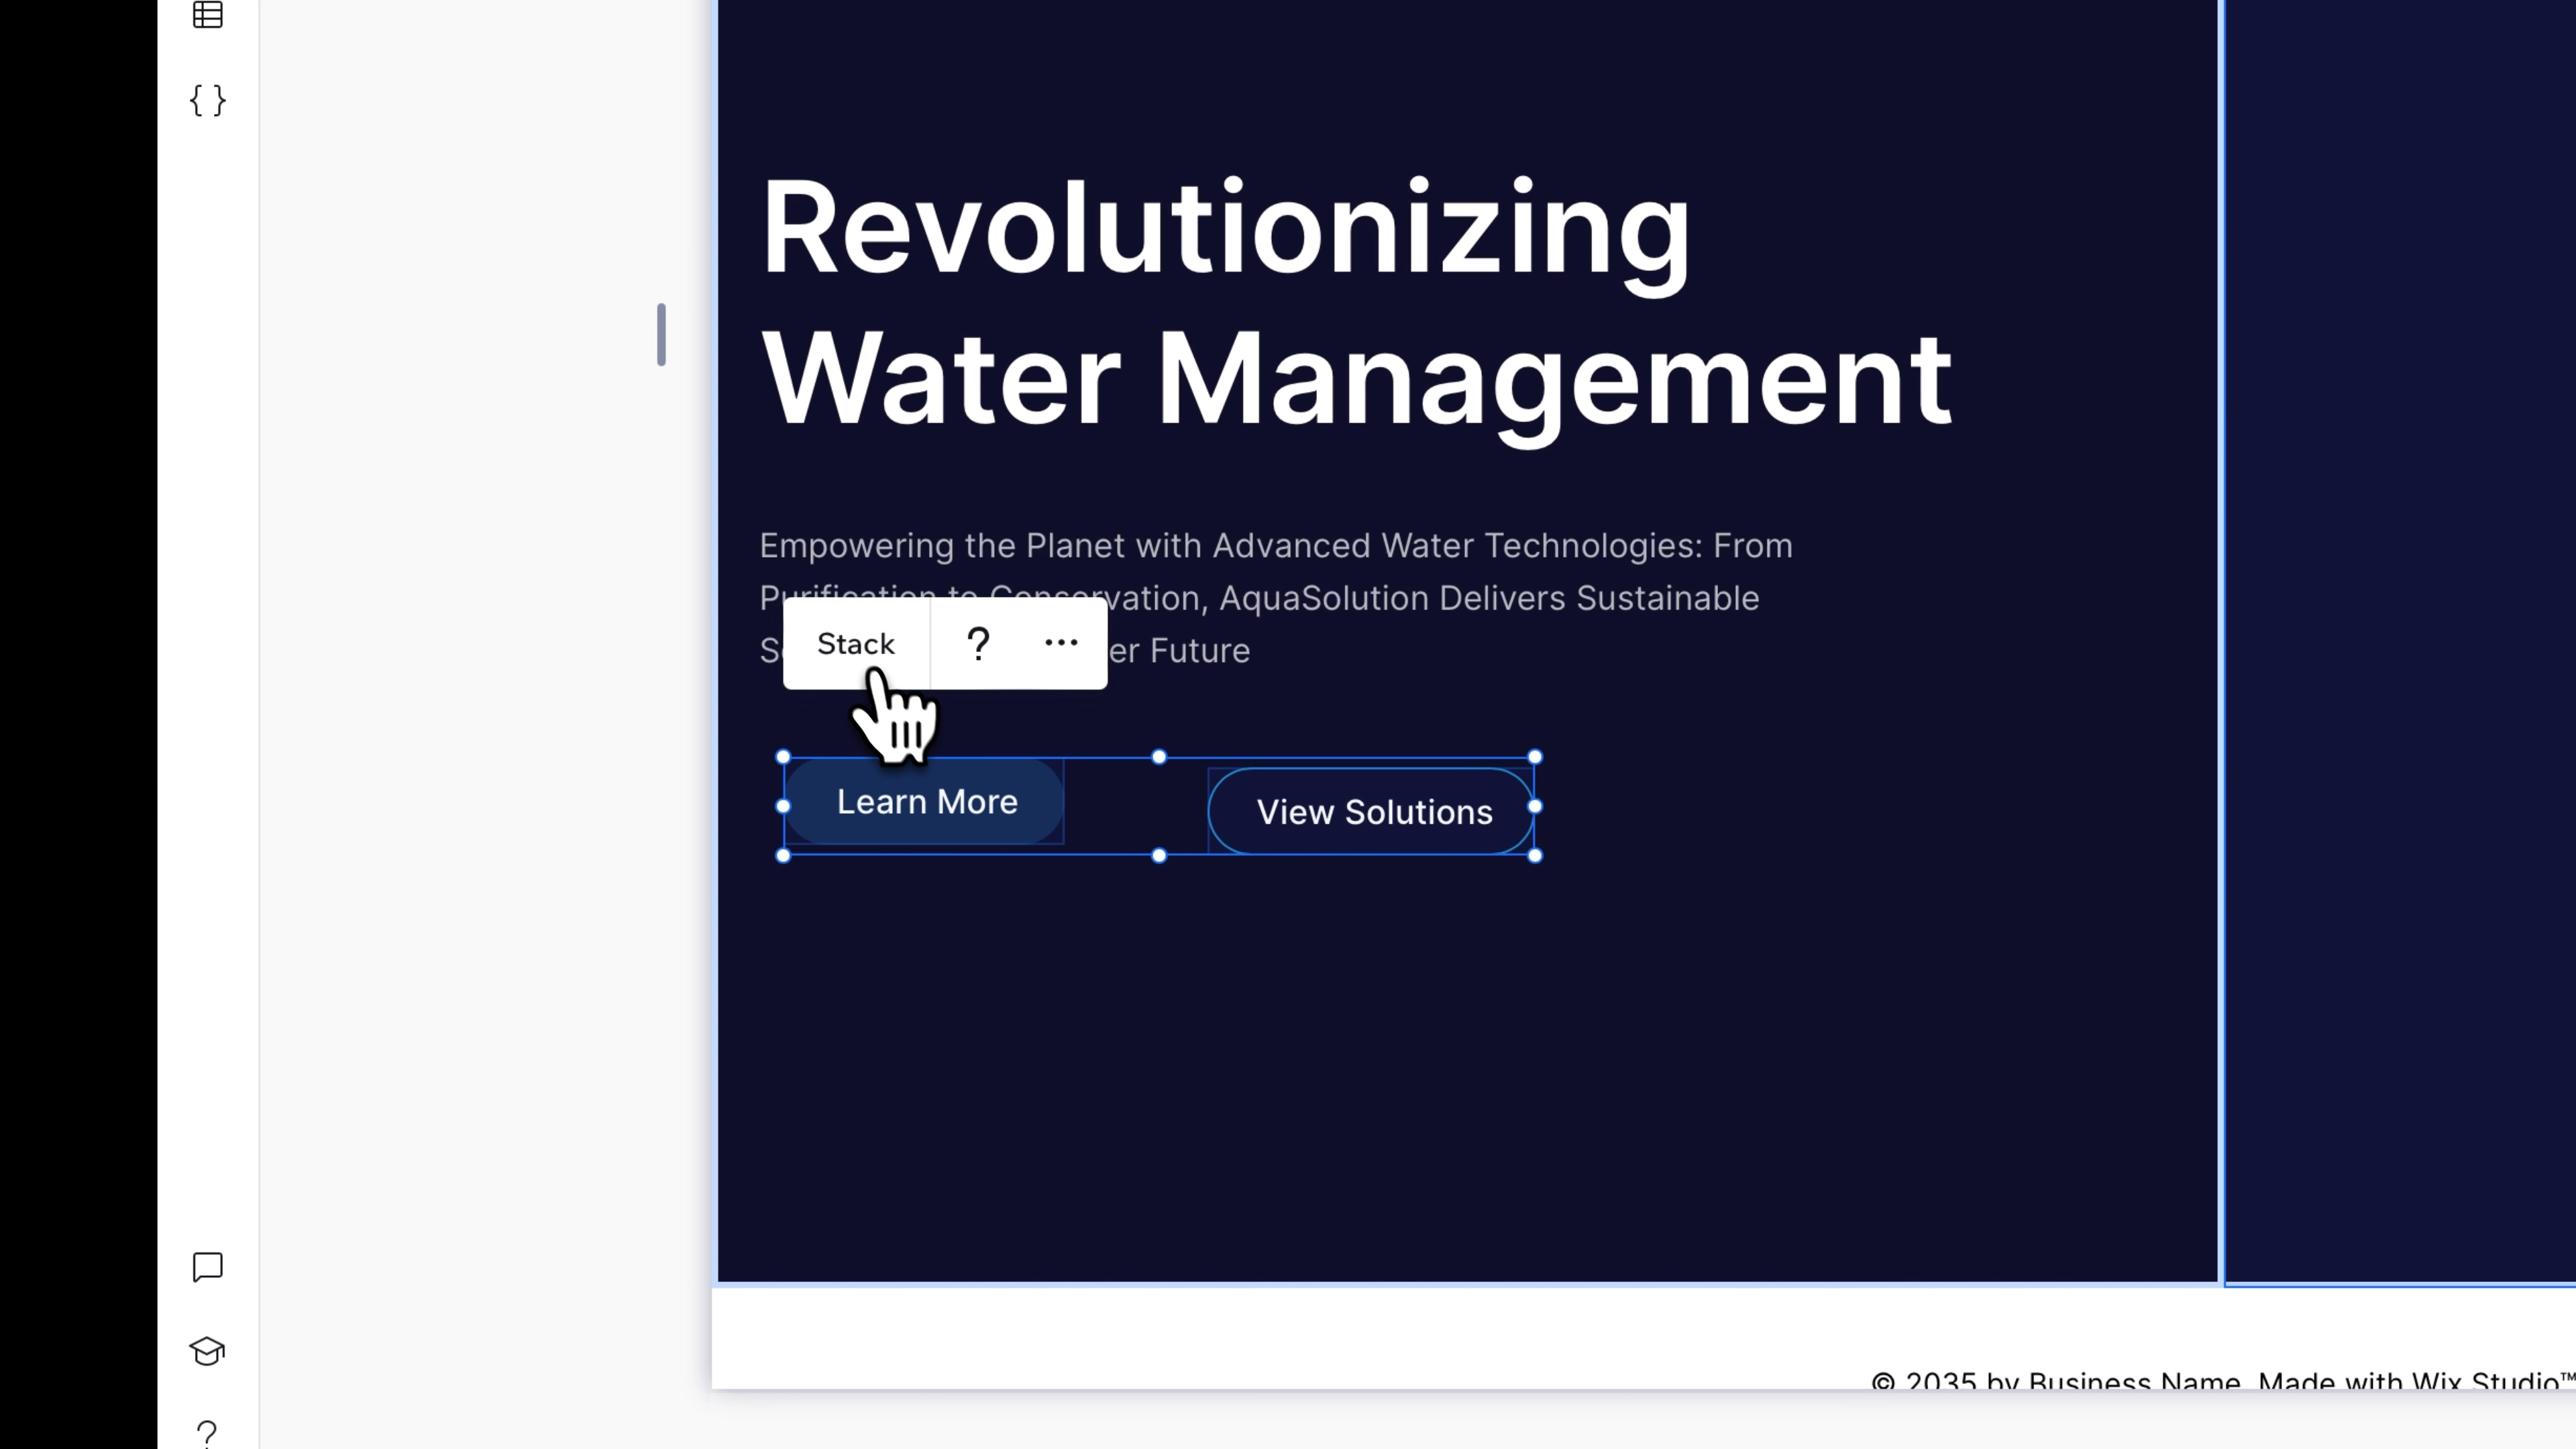Click the left-middle handle of the selection box
Viewport: 2576px width, 1449px height.
(783, 806)
